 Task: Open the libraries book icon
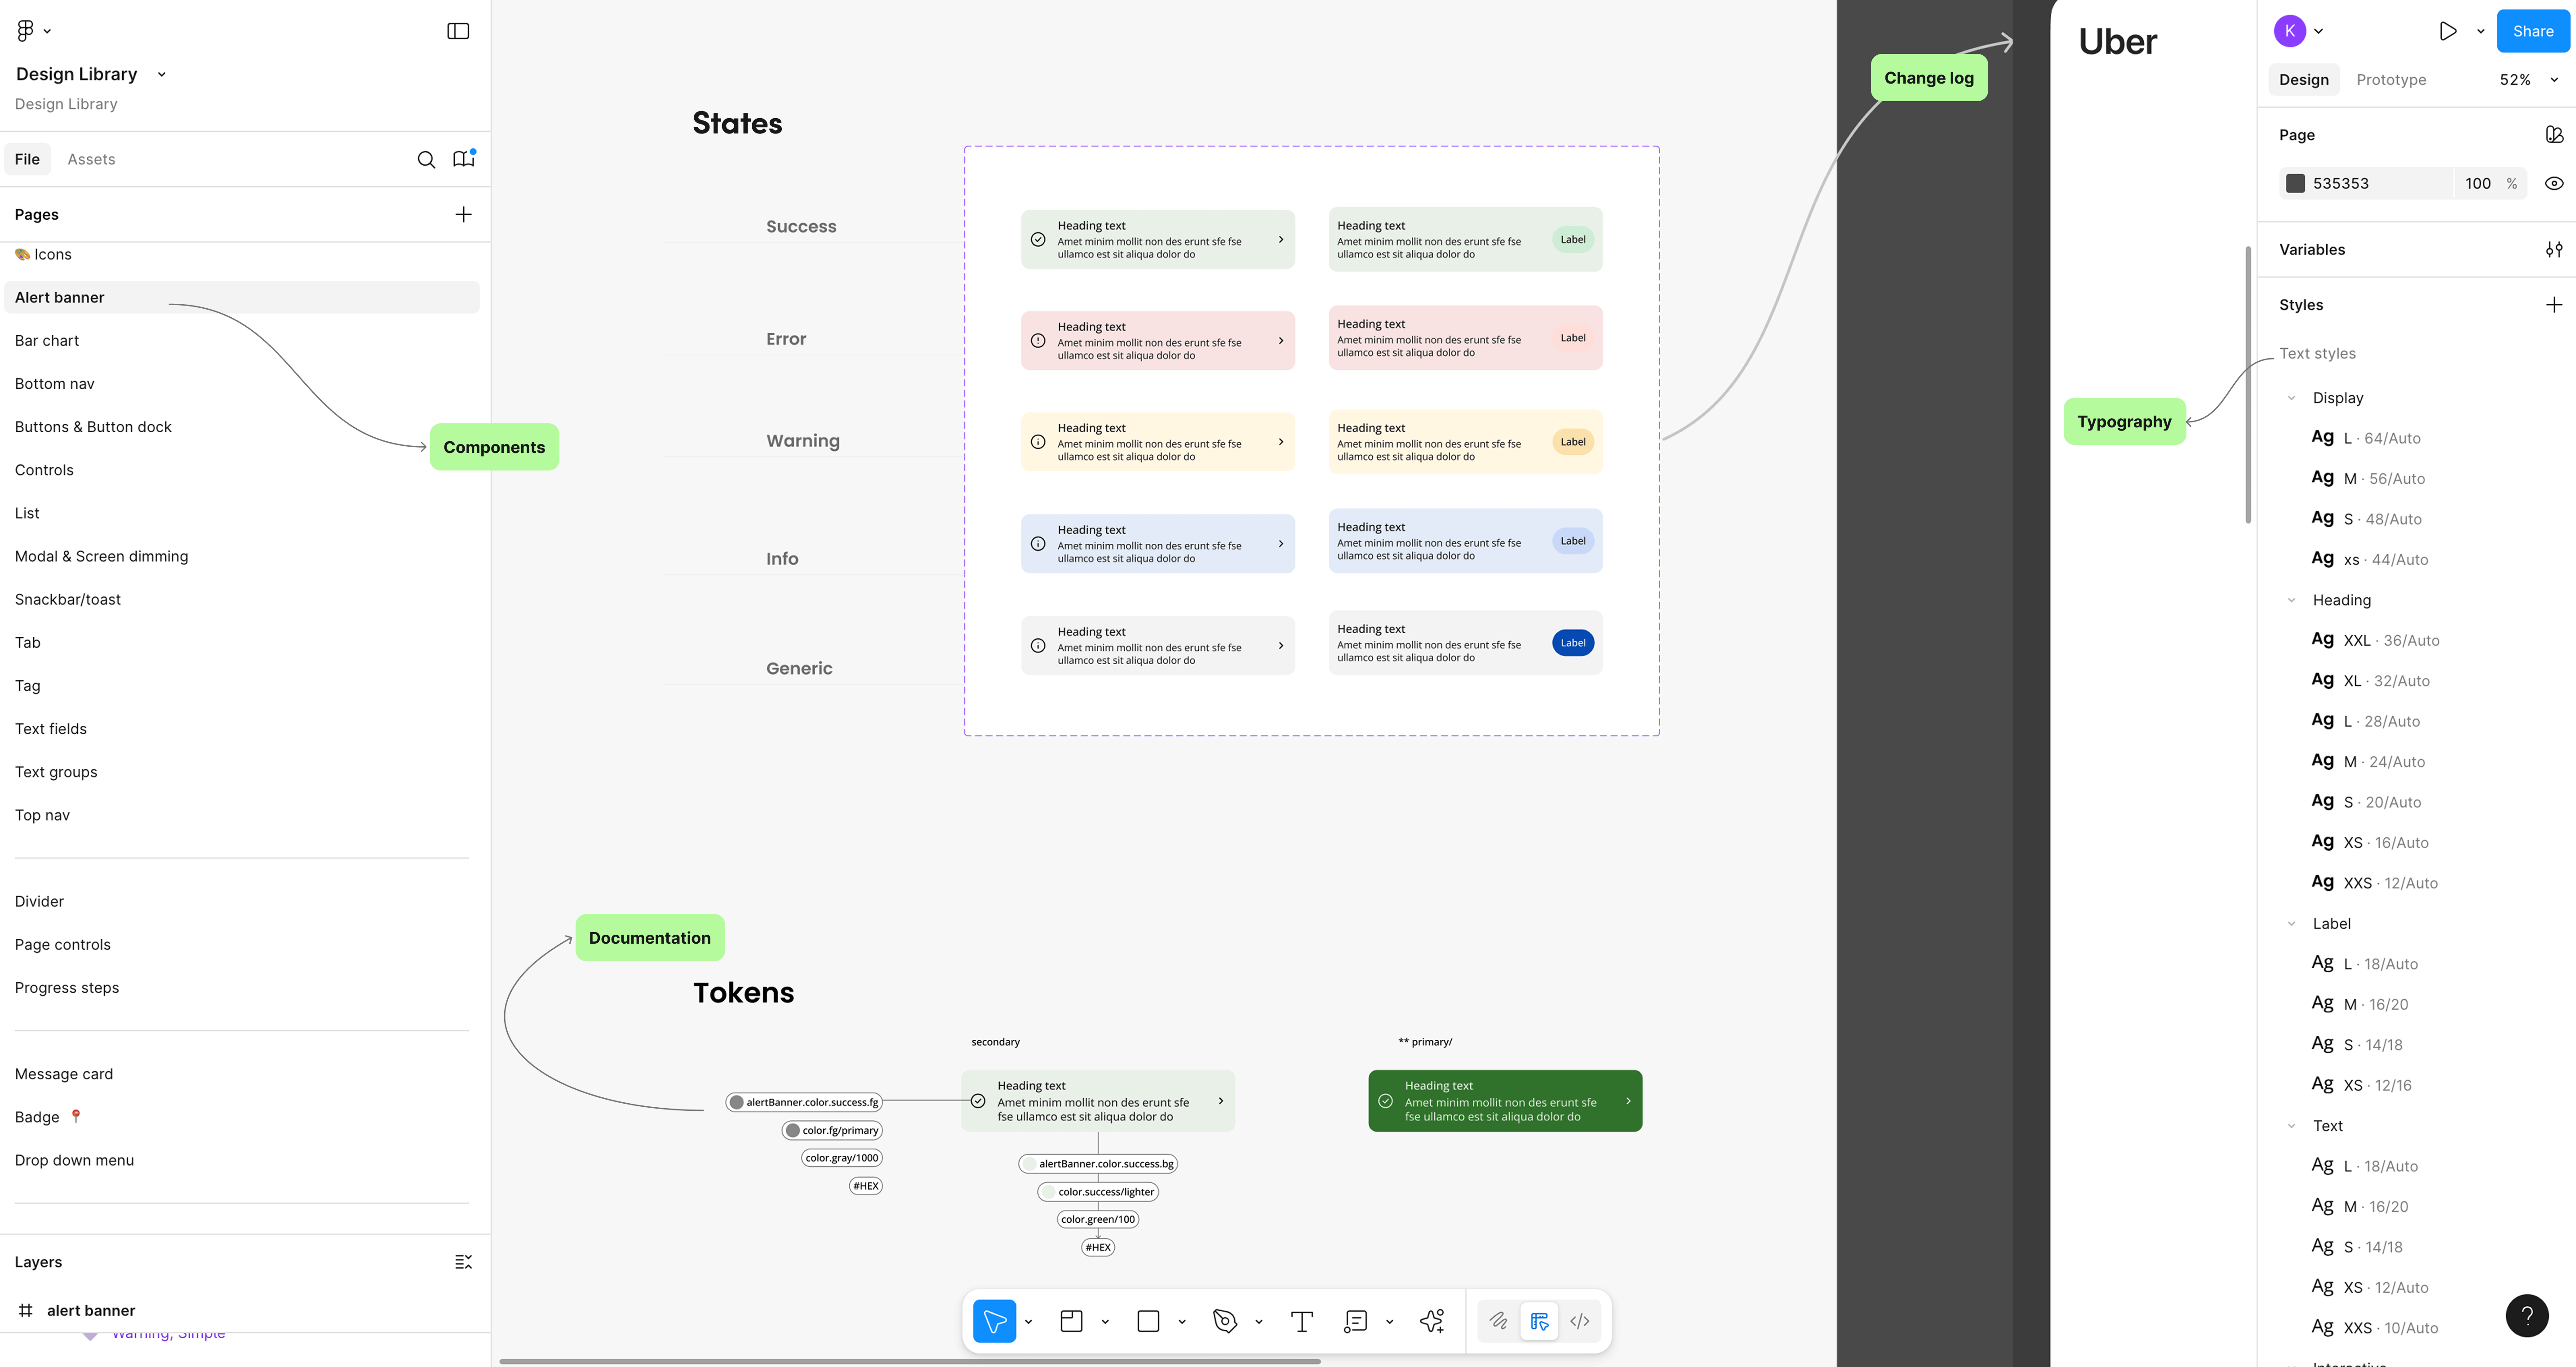pos(463,159)
